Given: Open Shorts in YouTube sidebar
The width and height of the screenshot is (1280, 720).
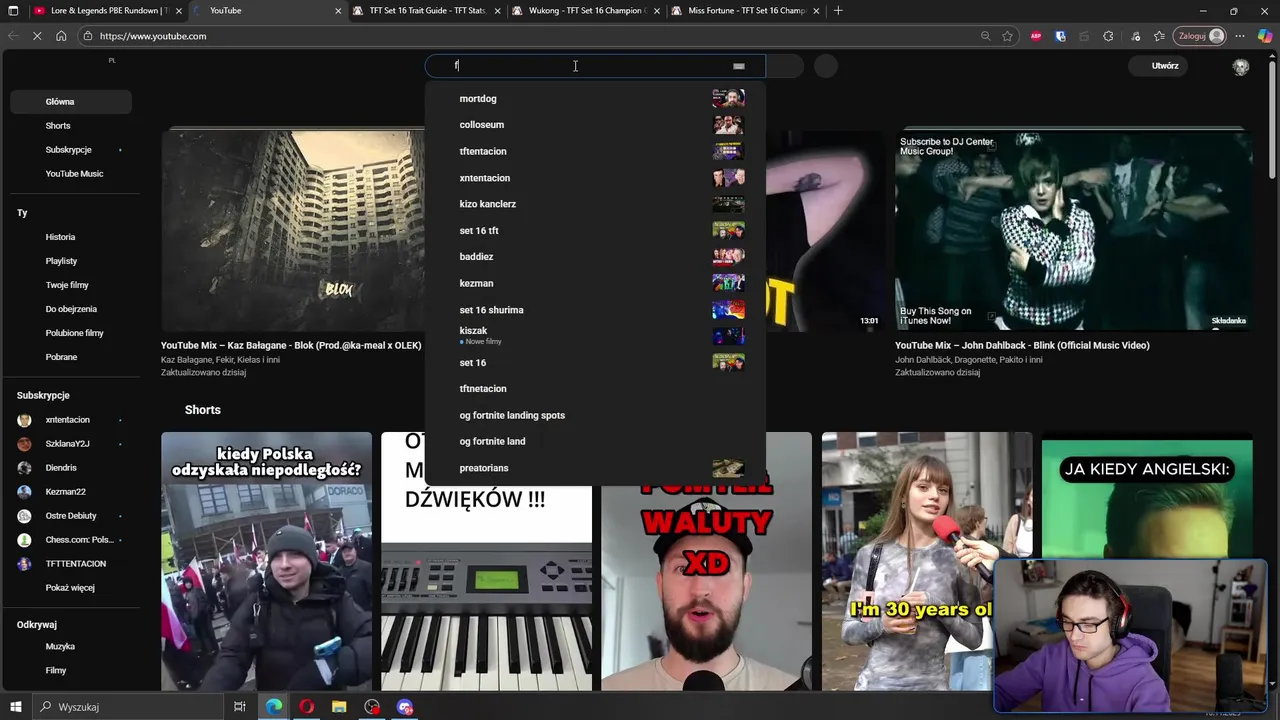Looking at the screenshot, I should (70, 126).
